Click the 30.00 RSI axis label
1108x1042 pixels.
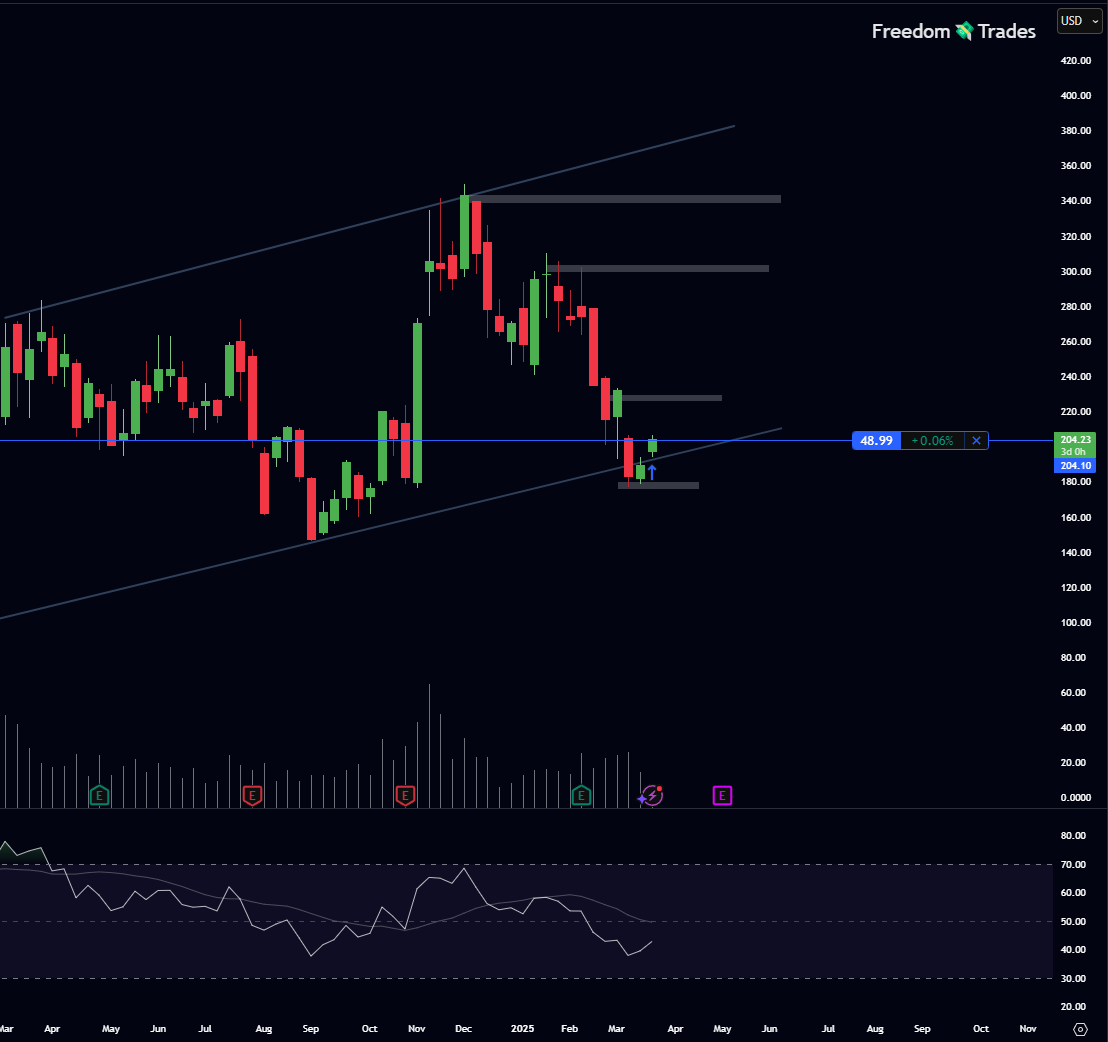(x=1073, y=978)
